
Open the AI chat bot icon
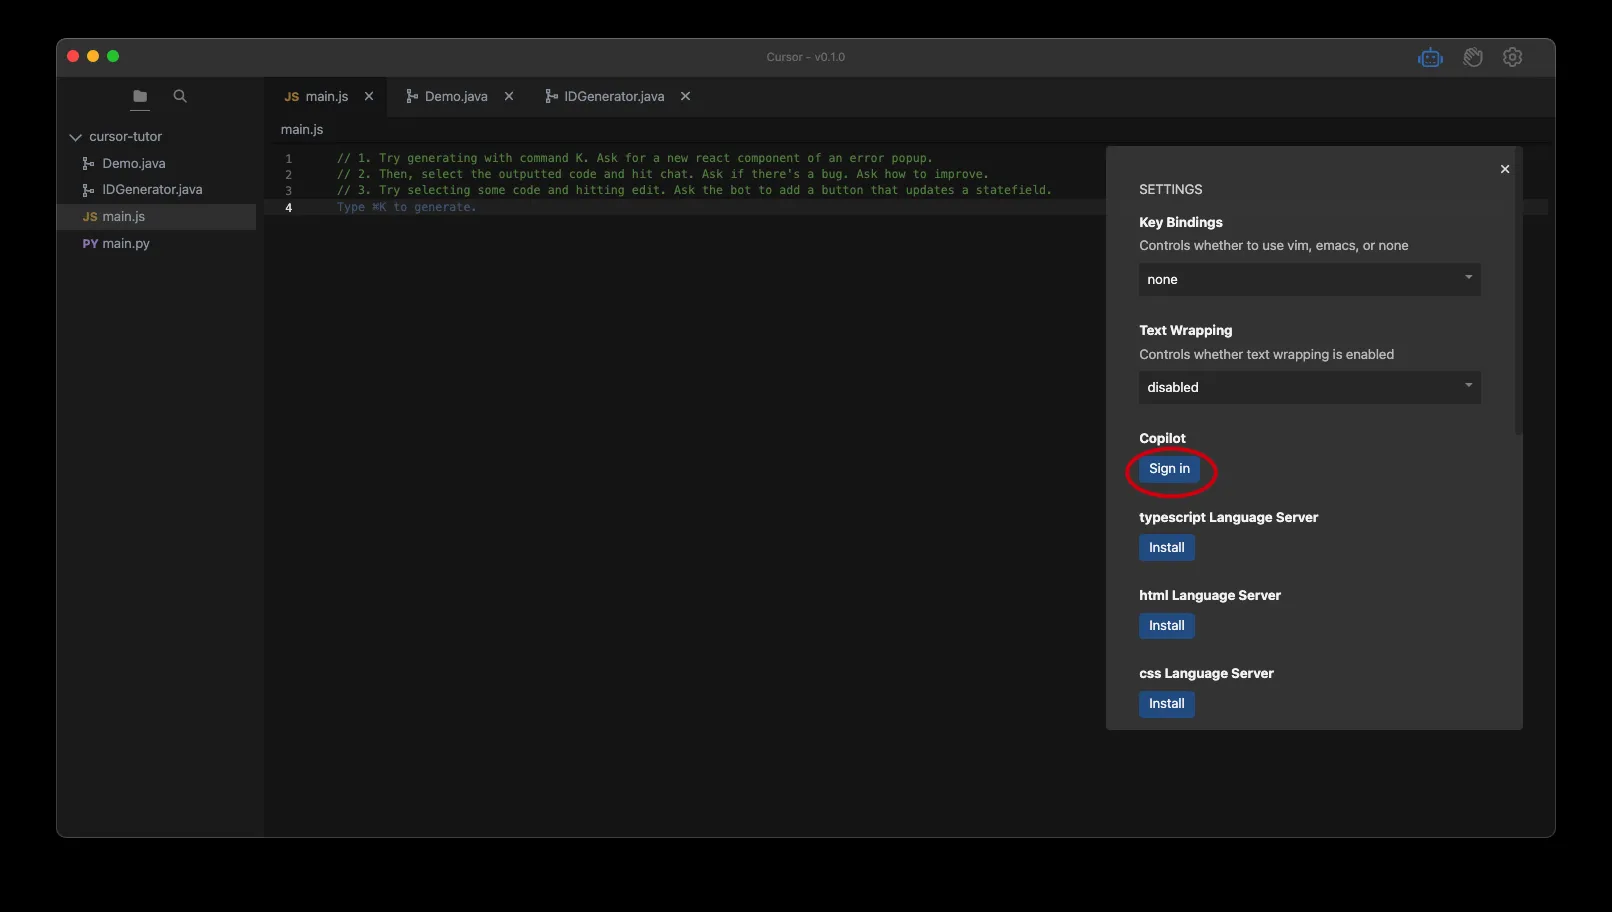click(x=1430, y=58)
